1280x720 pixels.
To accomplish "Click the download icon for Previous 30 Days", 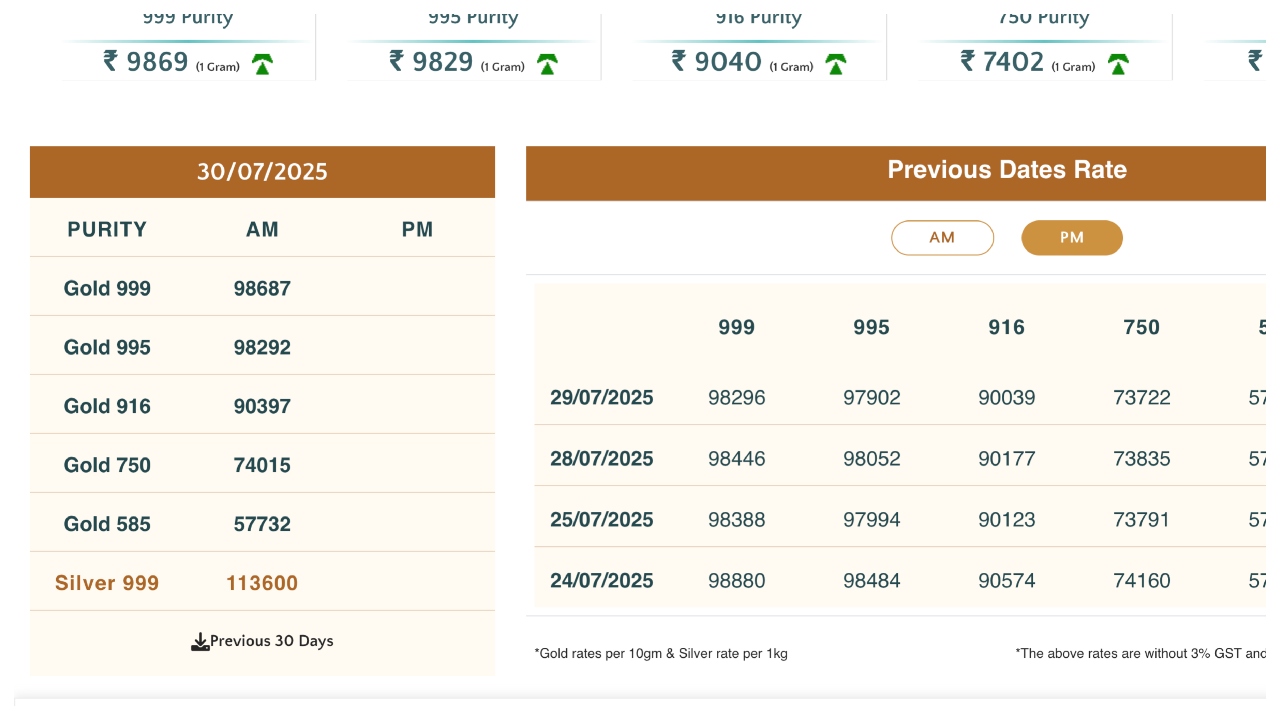I will click(x=200, y=642).
